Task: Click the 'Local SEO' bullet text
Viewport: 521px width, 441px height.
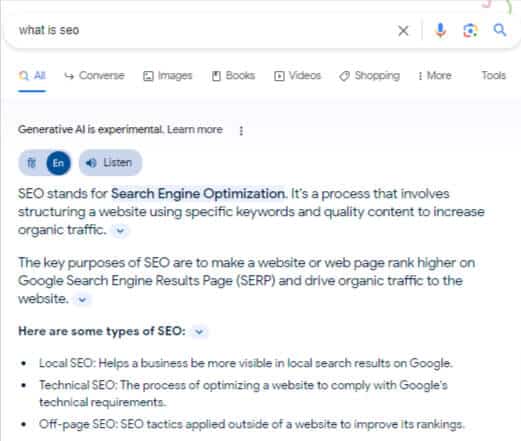Action: [x=245, y=363]
